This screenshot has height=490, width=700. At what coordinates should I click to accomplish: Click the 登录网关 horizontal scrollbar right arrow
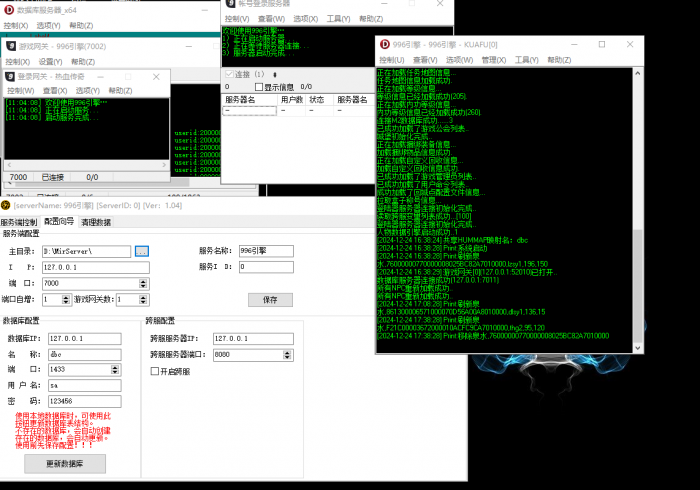click(164, 165)
